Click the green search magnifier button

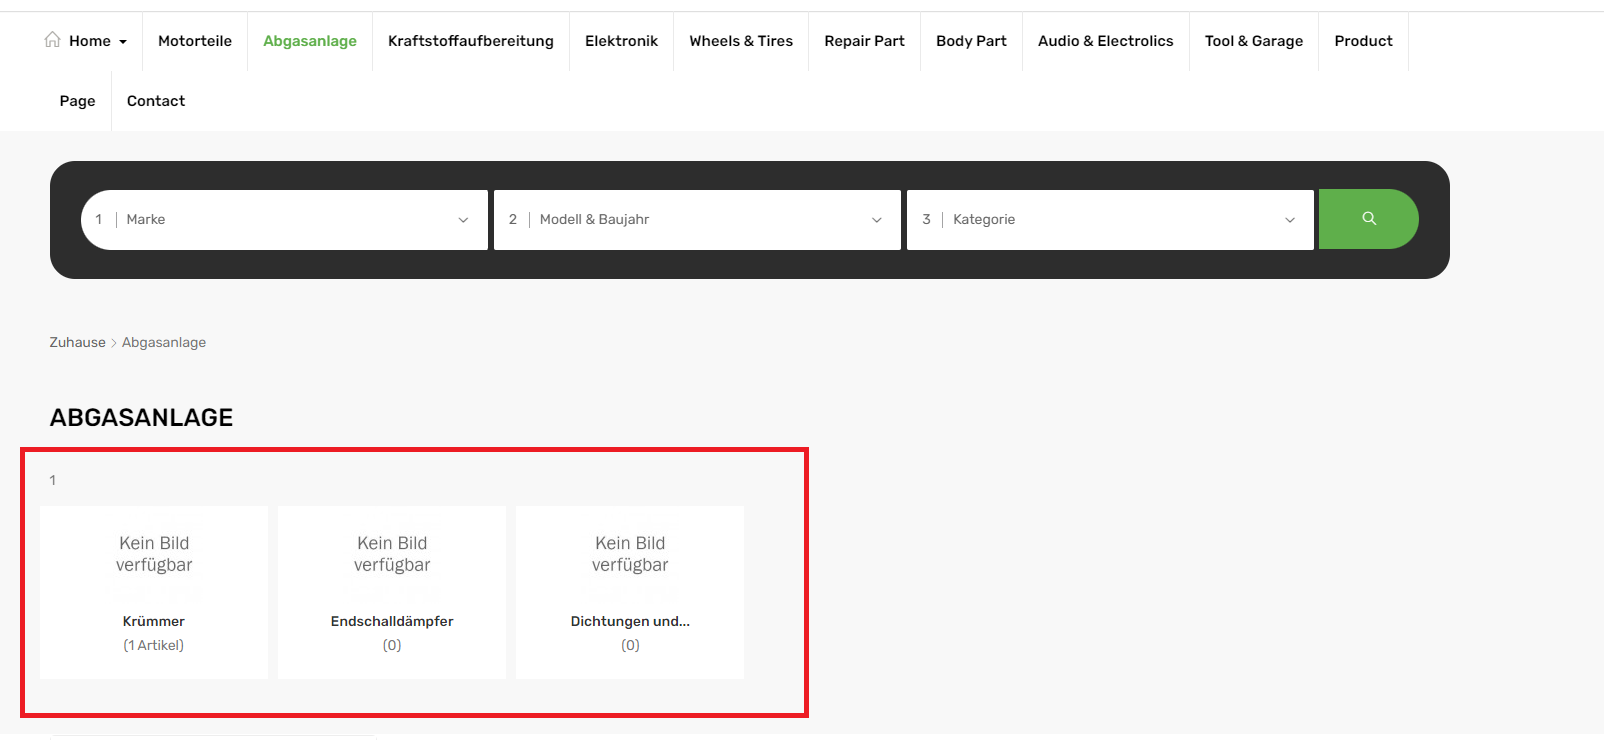tap(1368, 219)
